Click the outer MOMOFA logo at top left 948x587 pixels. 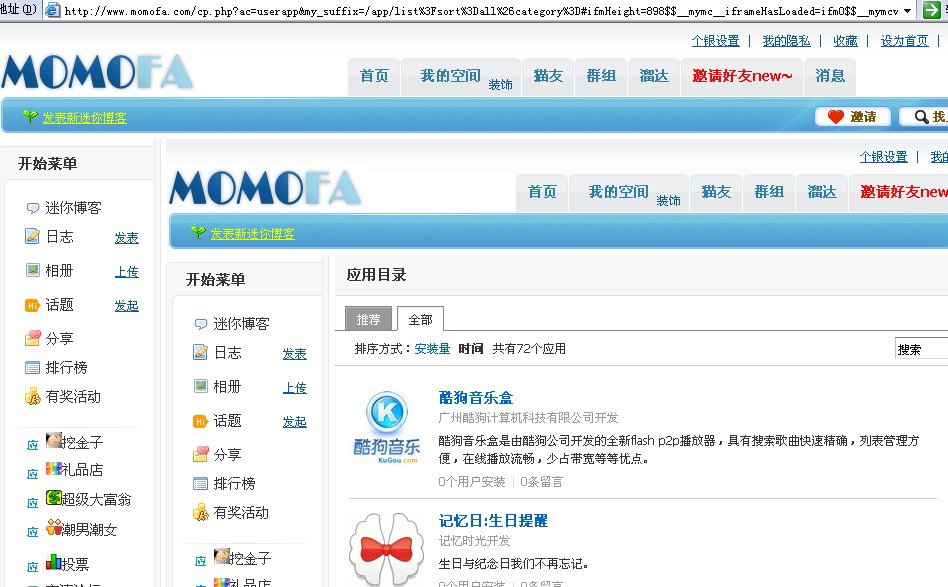coord(97,72)
